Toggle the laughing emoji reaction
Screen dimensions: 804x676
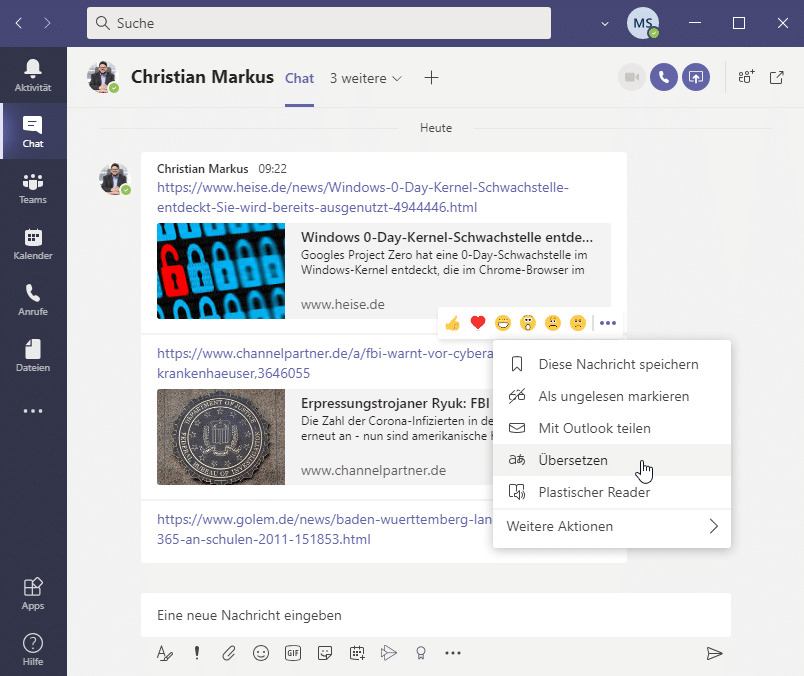pos(502,323)
